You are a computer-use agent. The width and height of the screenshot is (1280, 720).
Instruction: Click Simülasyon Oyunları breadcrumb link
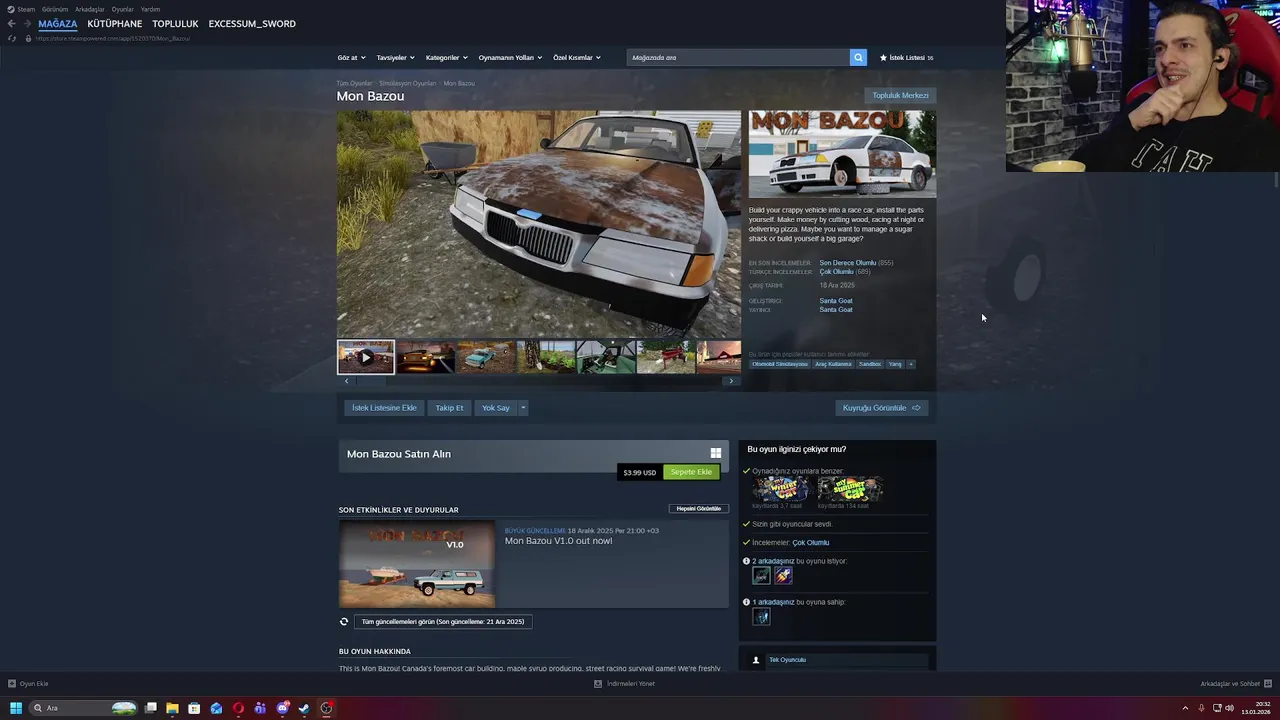(x=407, y=83)
